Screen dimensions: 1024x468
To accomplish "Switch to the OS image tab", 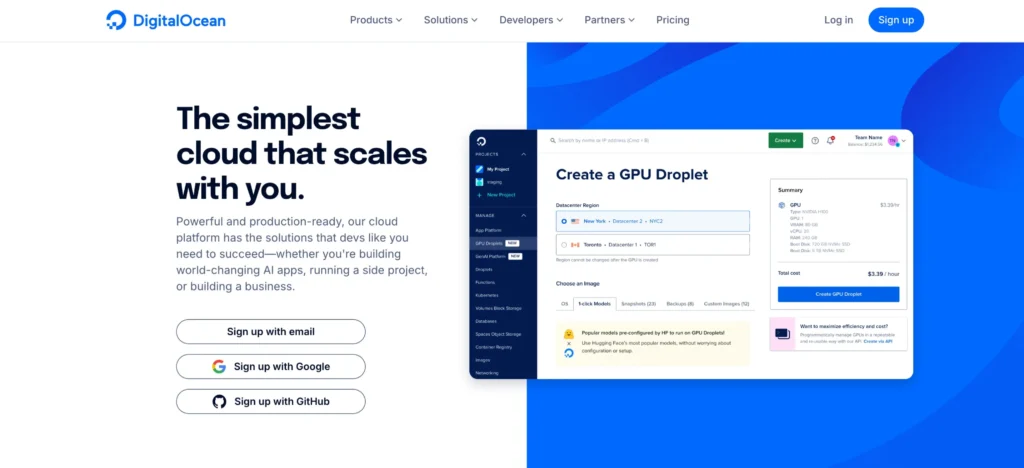I will (x=565, y=304).
